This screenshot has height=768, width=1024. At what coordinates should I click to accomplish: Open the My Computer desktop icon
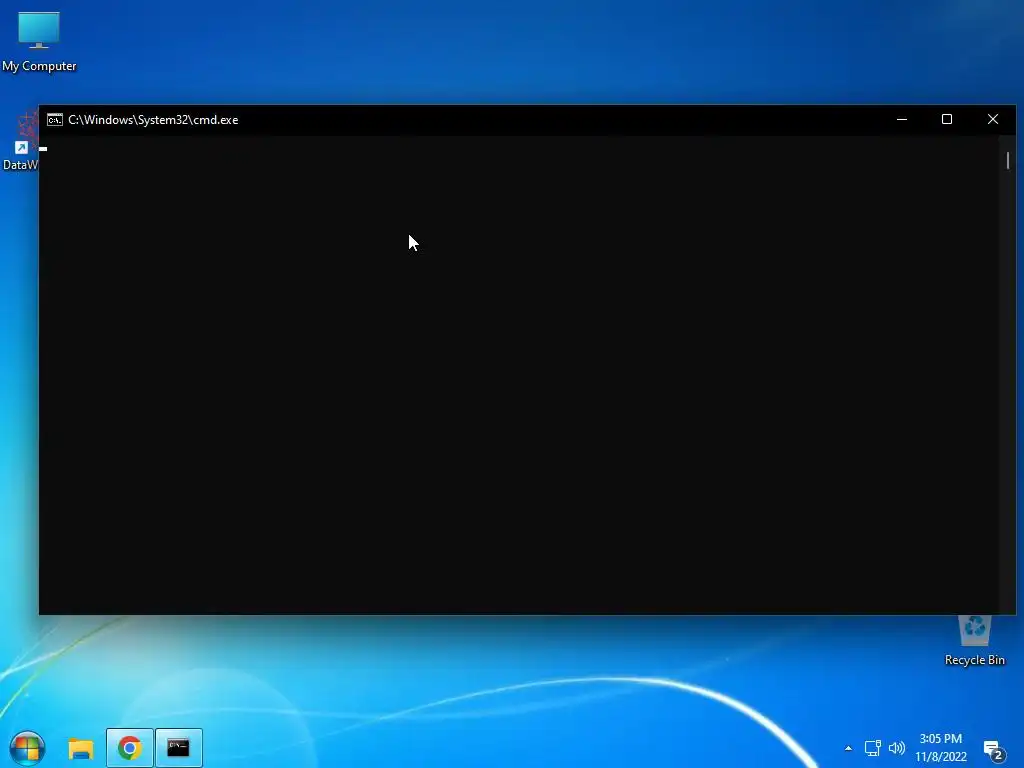point(39,40)
